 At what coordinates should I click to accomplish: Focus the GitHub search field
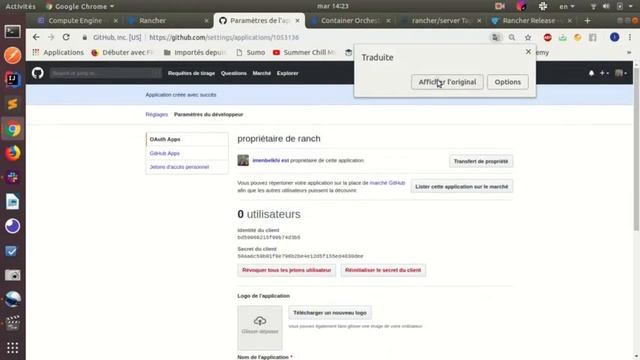105,73
